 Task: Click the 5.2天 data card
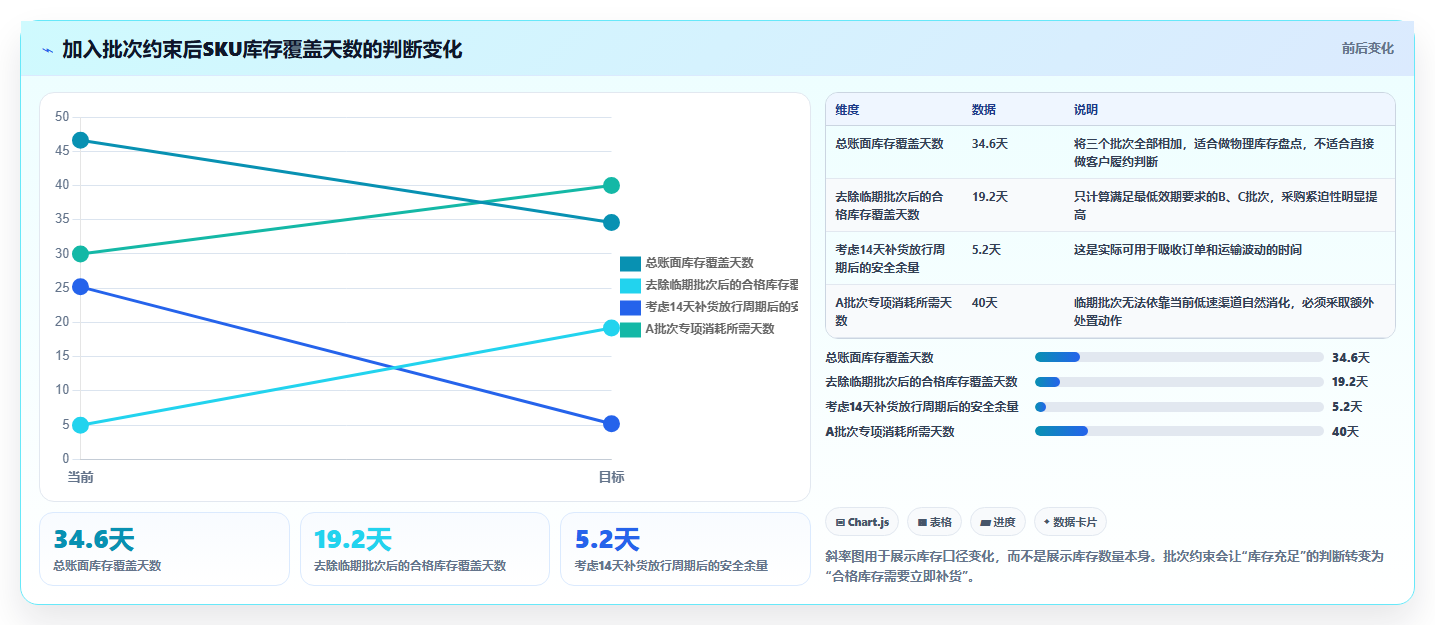(685, 549)
